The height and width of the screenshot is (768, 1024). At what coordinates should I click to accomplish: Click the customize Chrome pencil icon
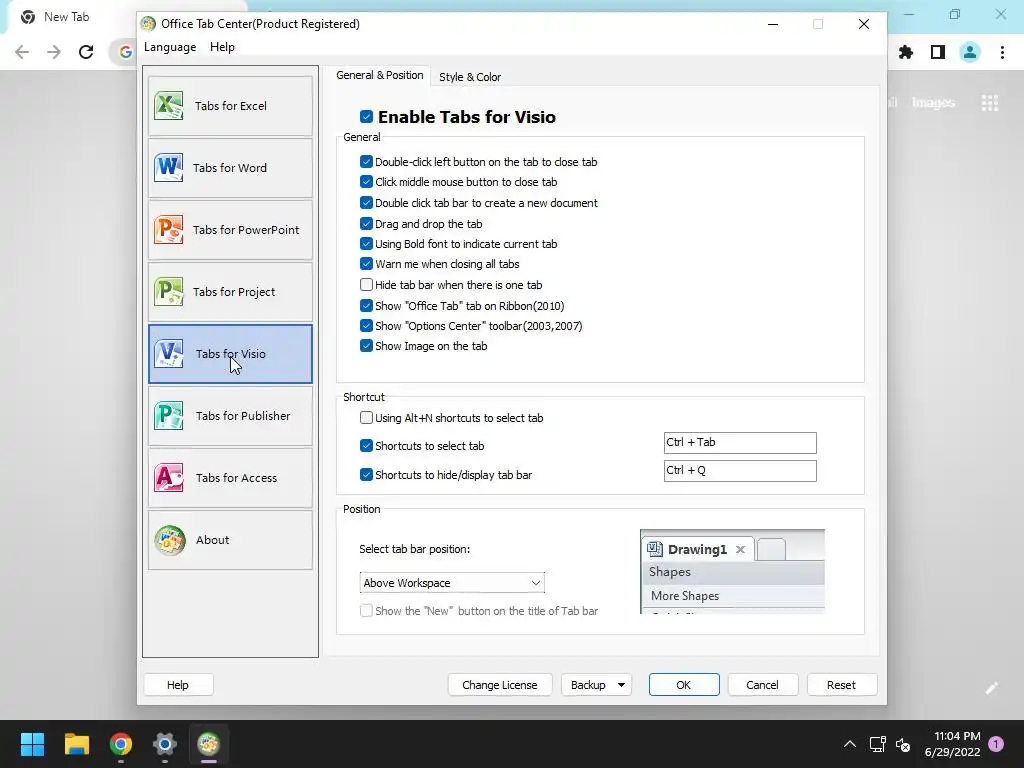991,688
